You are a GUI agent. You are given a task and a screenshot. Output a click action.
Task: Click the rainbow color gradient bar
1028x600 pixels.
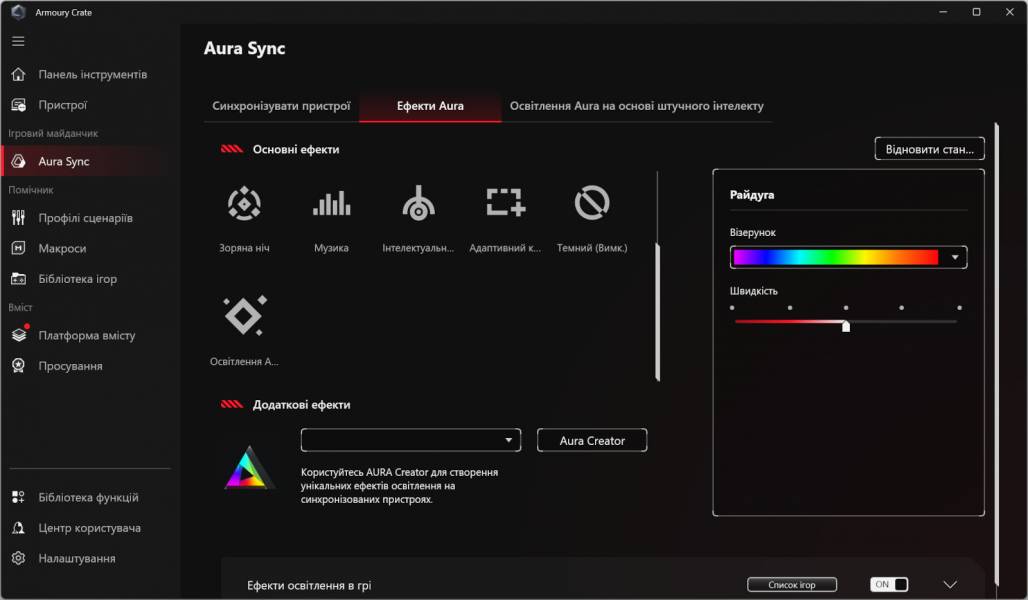coord(836,257)
